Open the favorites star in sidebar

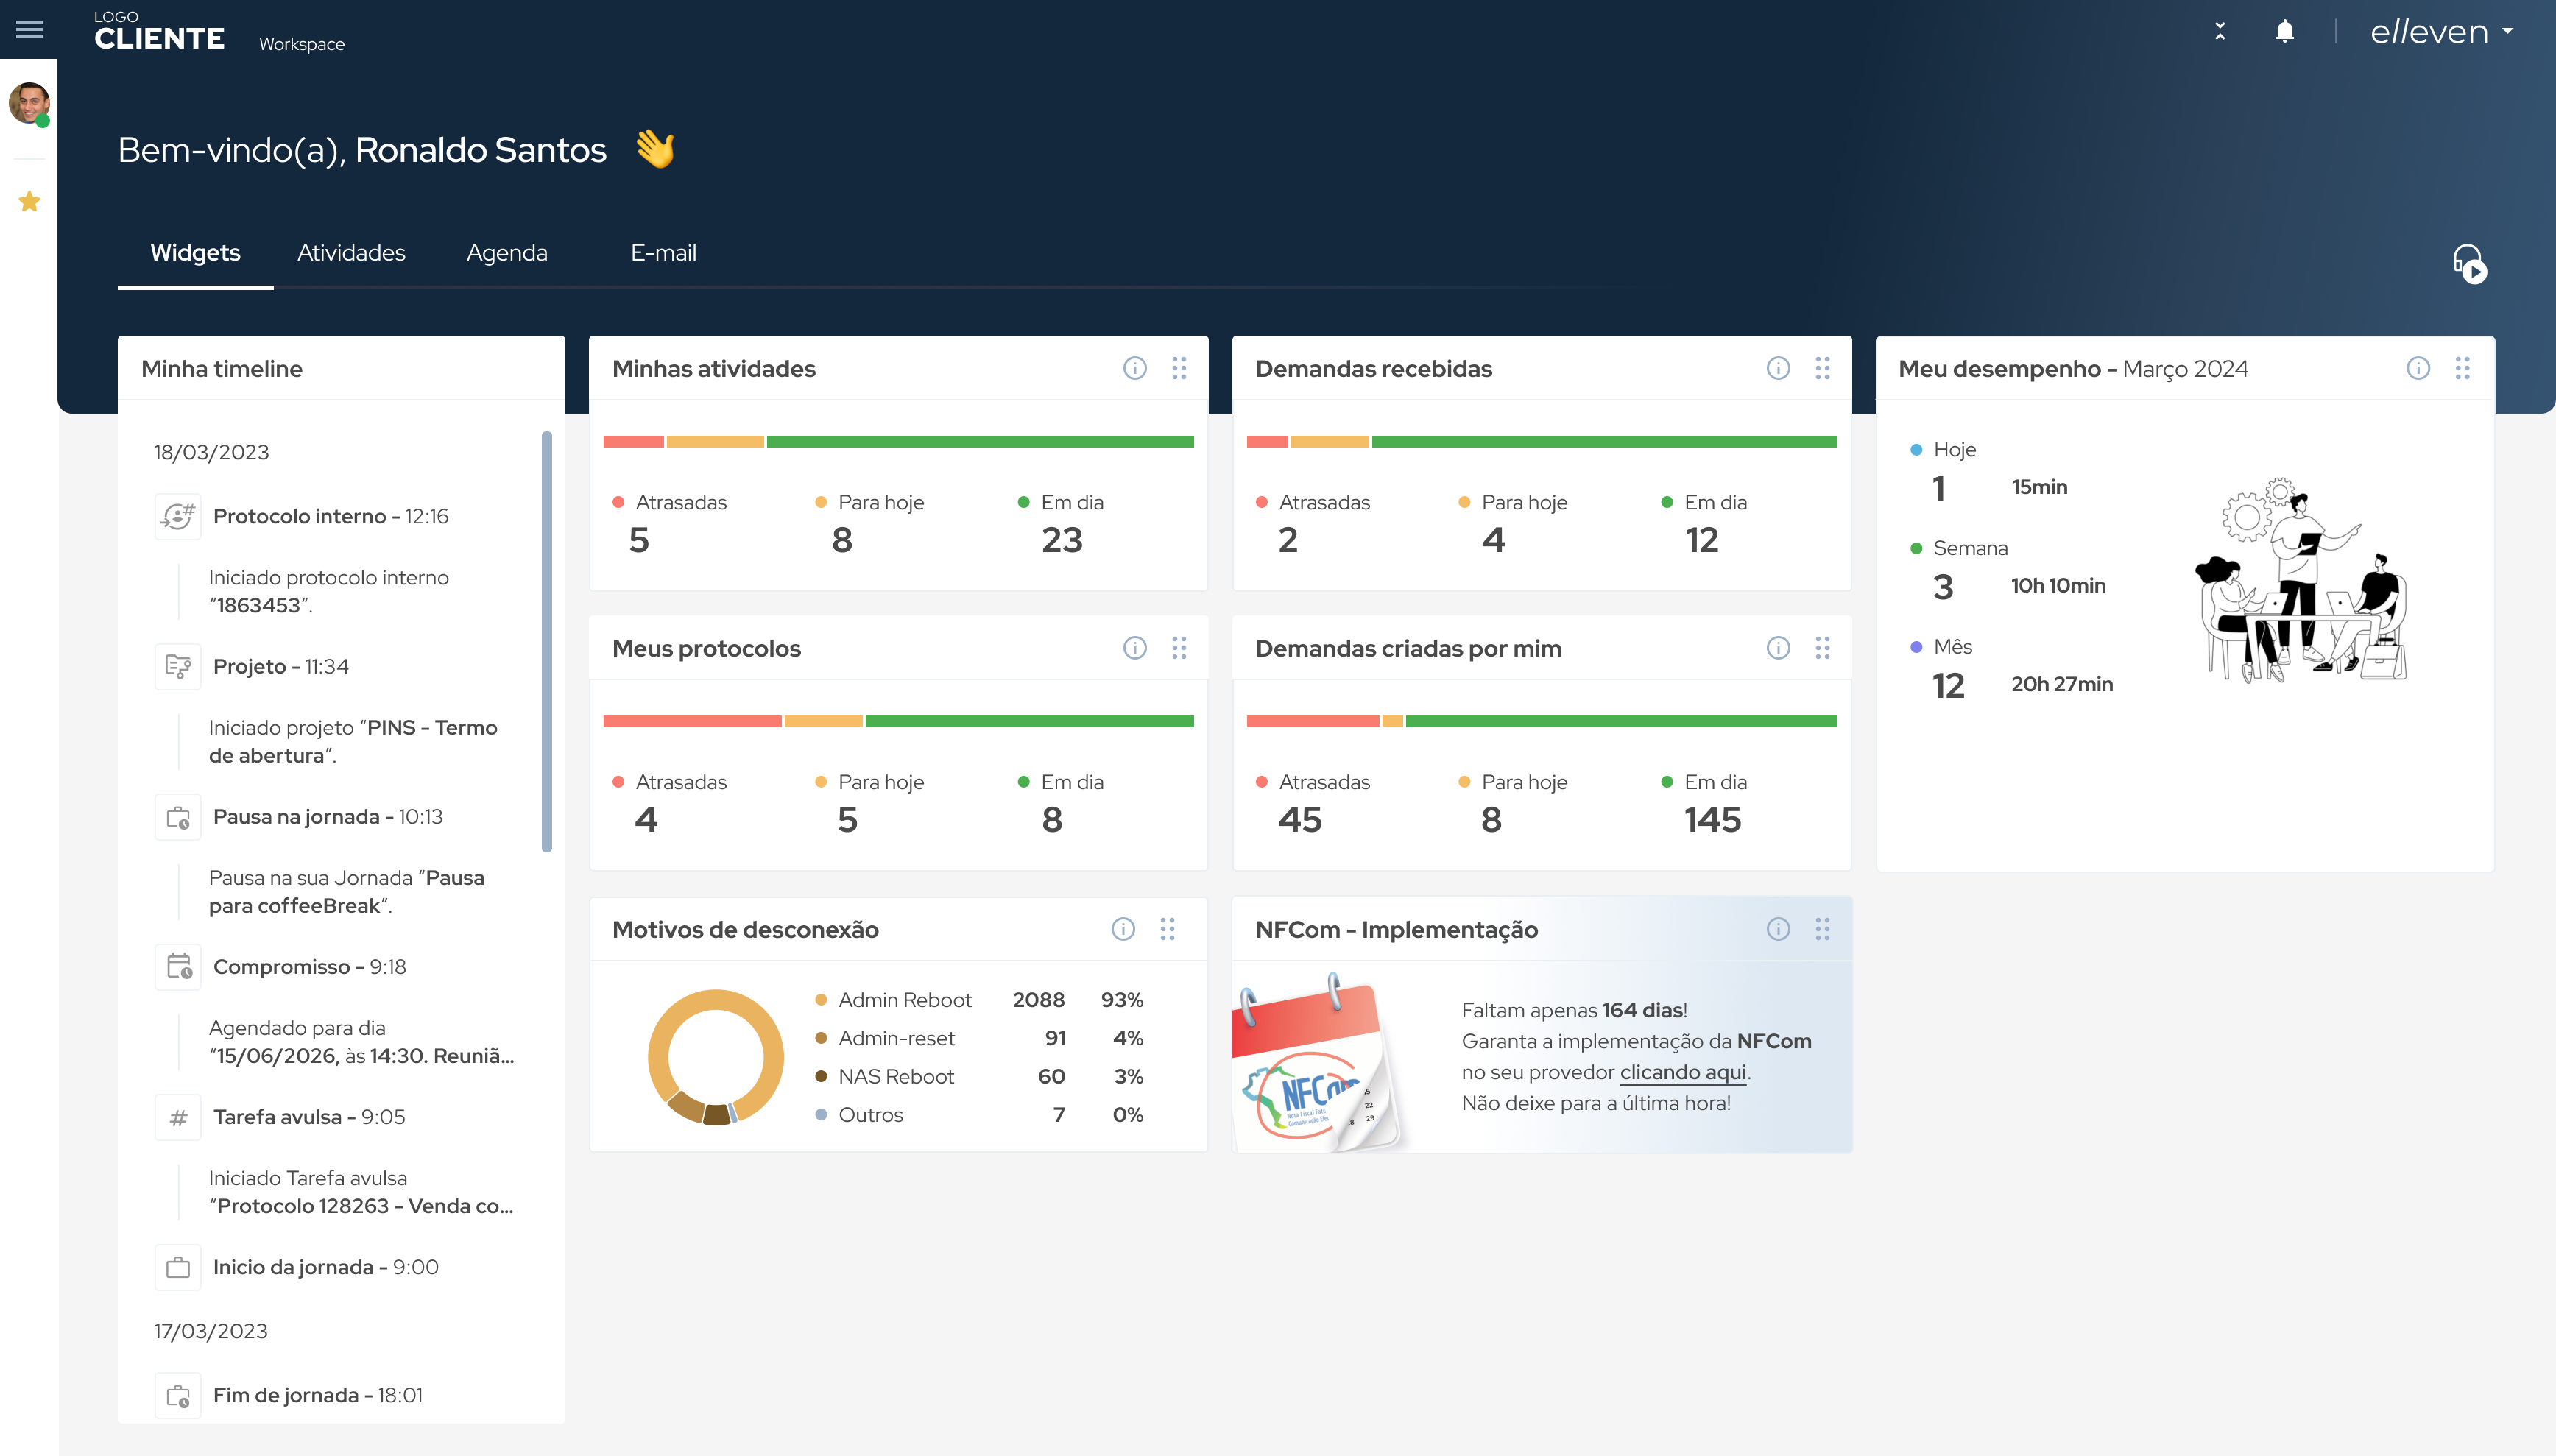pos(29,201)
